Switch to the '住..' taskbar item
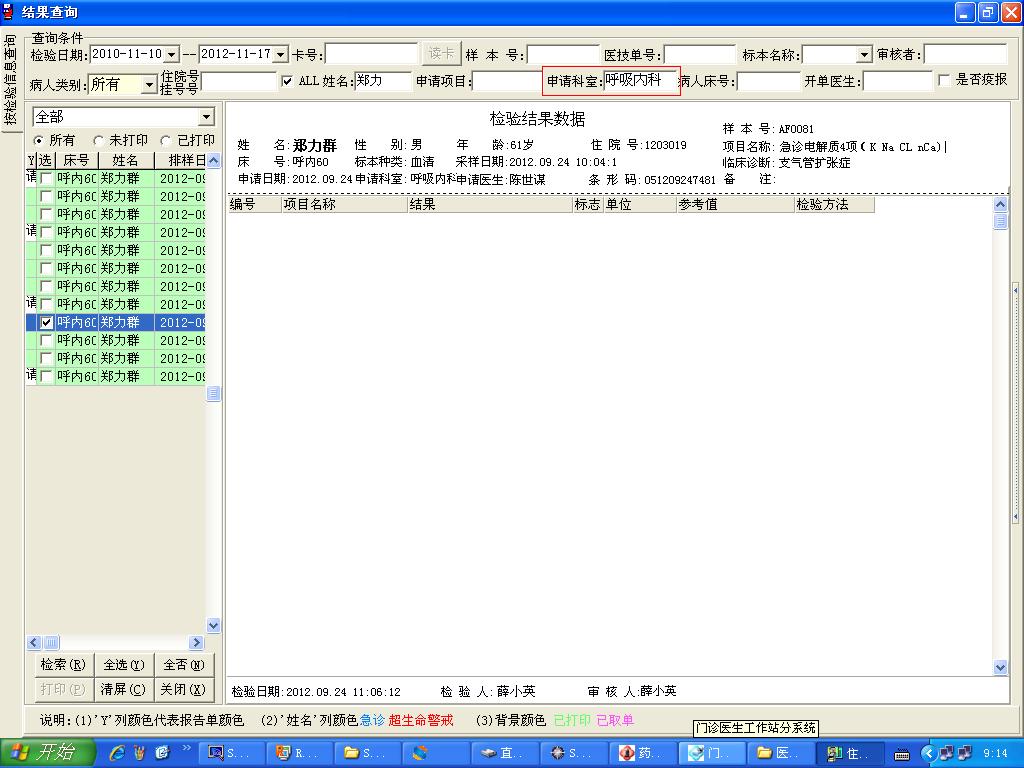Viewport: 1024px width, 768px height. pyautogui.click(x=850, y=753)
